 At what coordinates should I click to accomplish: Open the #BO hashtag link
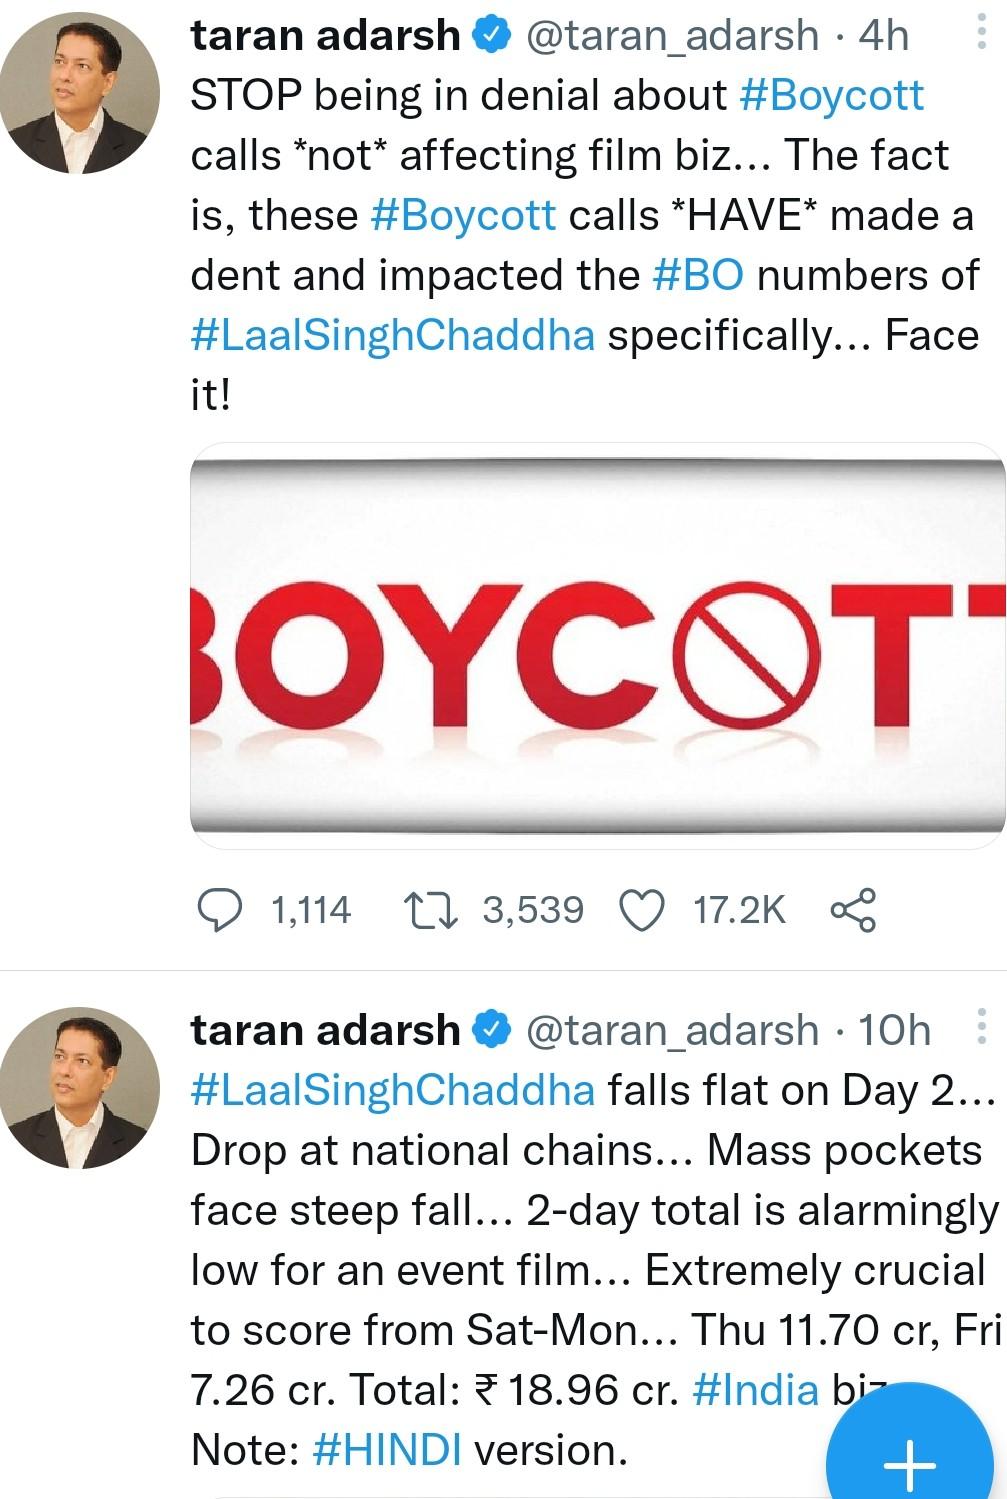pos(698,275)
